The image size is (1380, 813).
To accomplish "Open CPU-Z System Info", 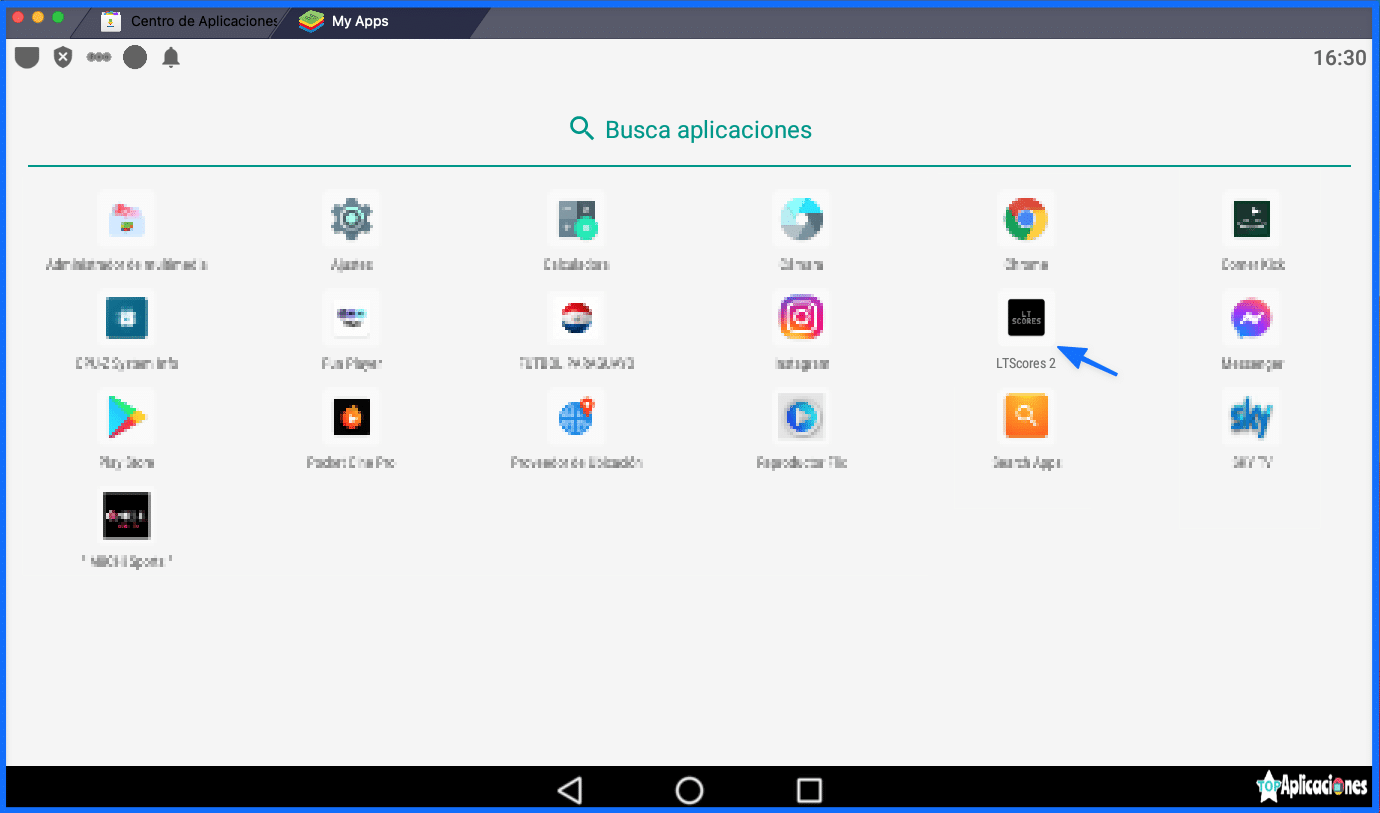I will 126,317.
